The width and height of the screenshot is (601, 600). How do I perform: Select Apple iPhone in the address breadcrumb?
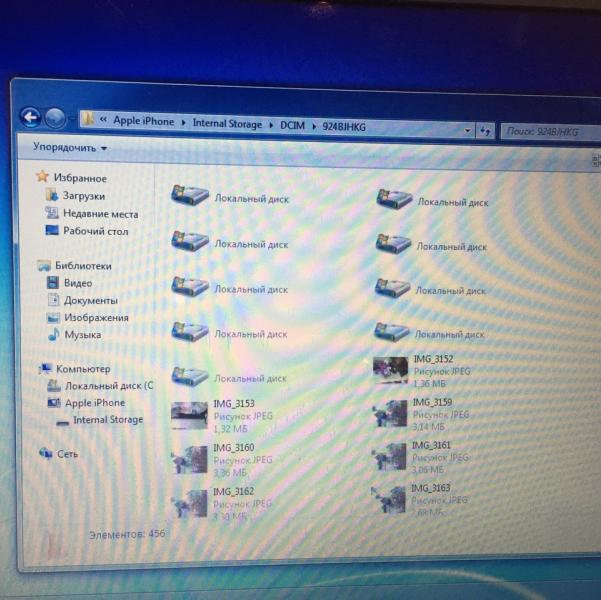tap(143, 121)
